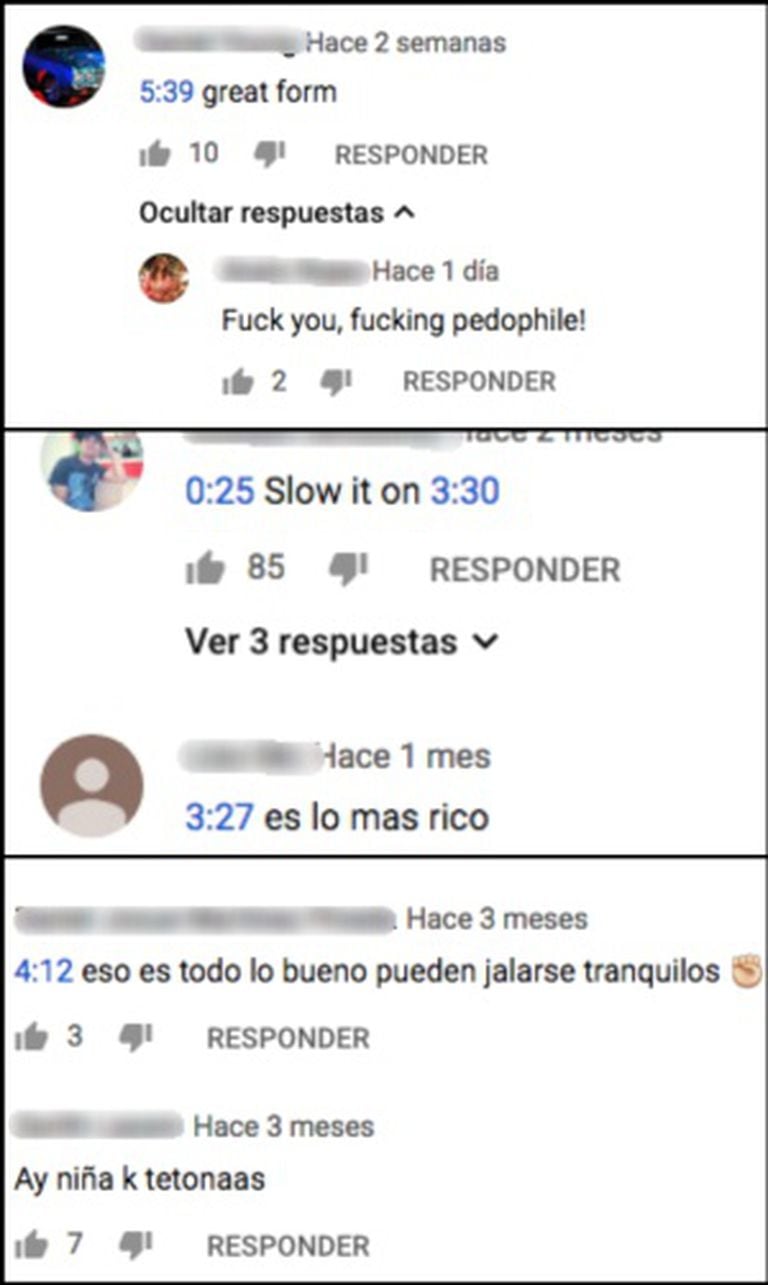
Task: Open the default gray profile avatar
Action: pyautogui.click(x=91, y=786)
